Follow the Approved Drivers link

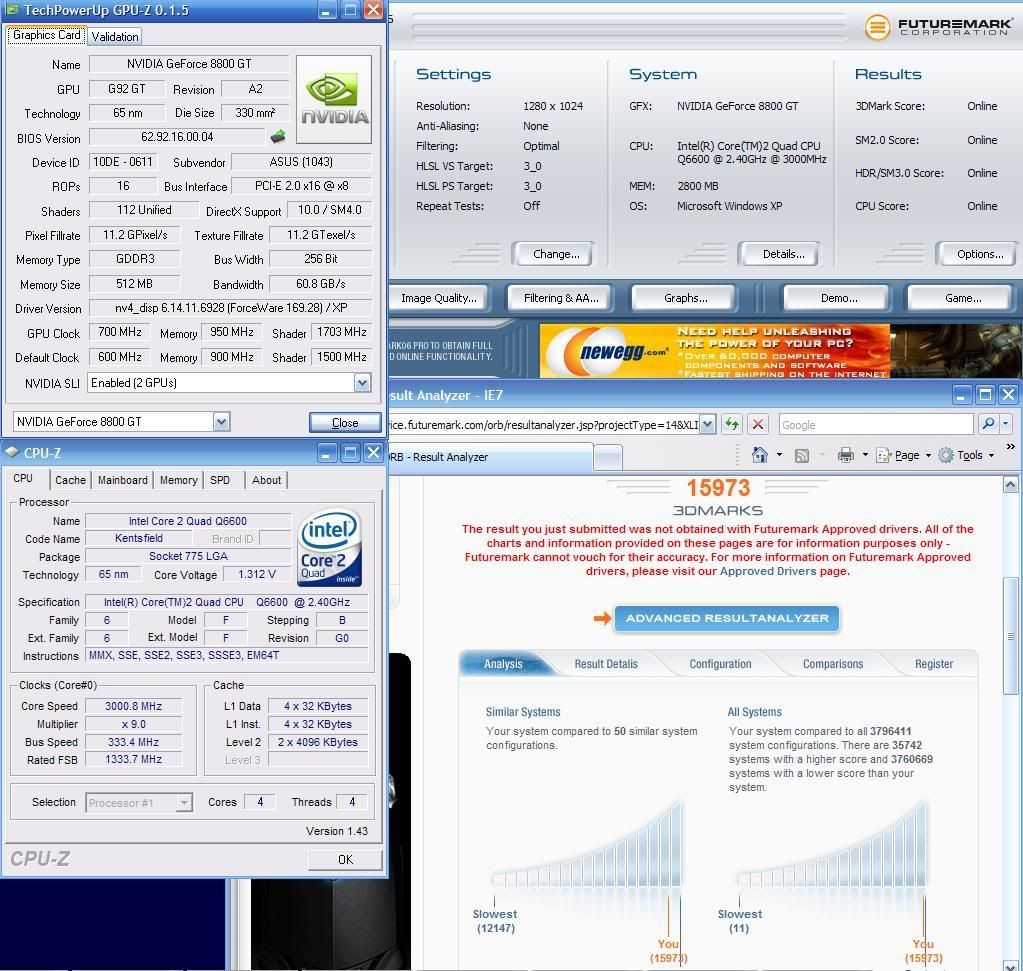[767, 571]
